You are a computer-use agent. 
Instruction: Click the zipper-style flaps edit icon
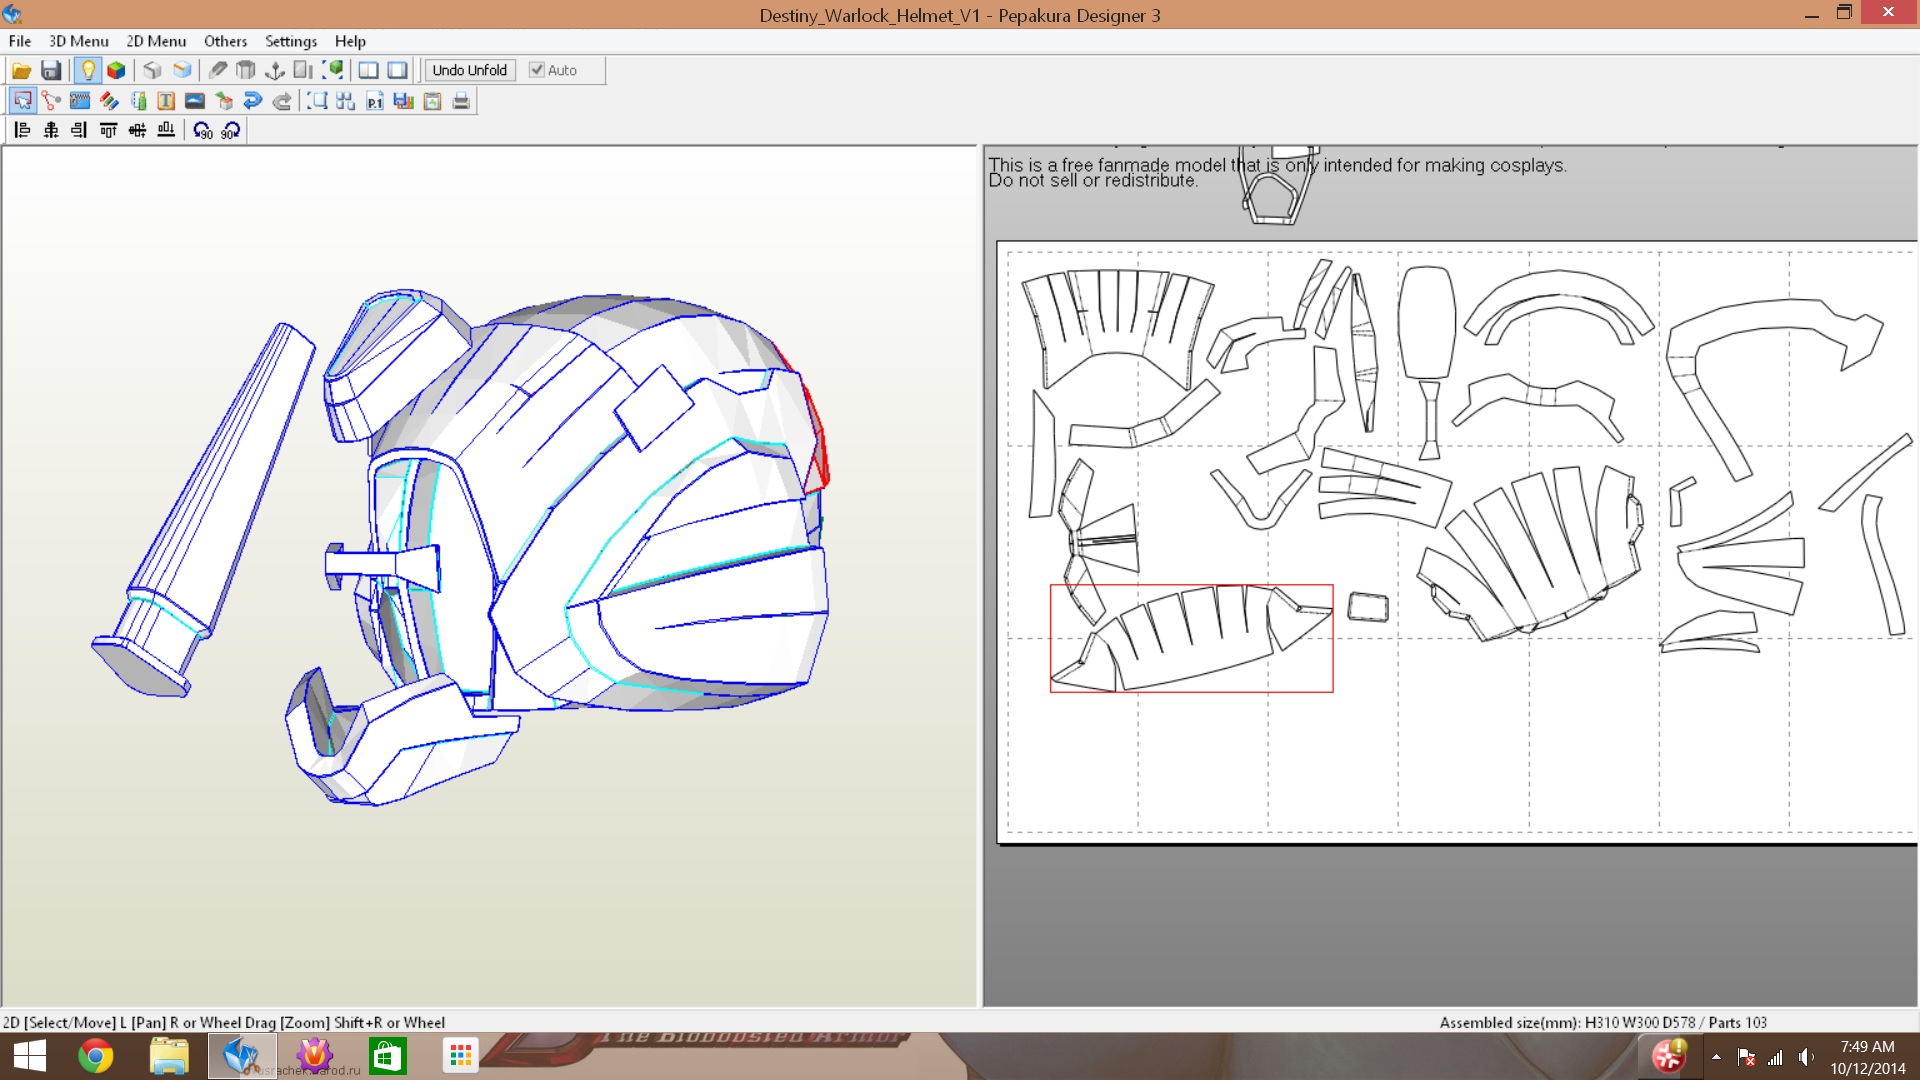[80, 101]
